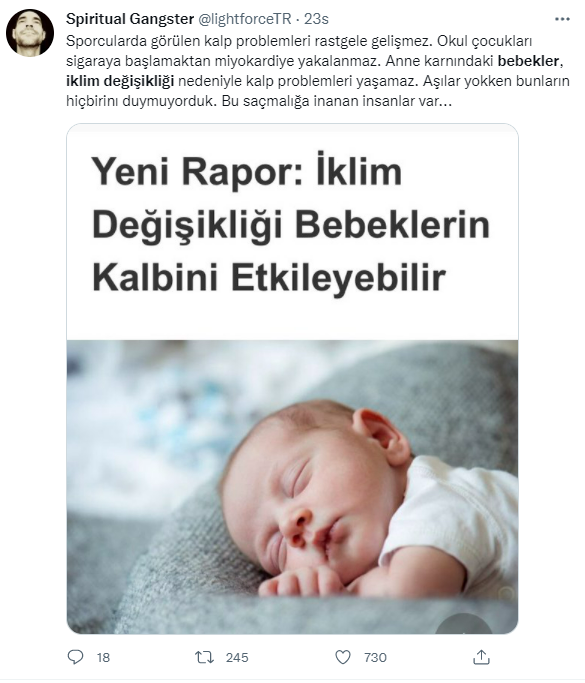Image resolution: width=585 pixels, height=683 pixels.
Task: Open the three-dot more options menu
Action: [x=562, y=19]
